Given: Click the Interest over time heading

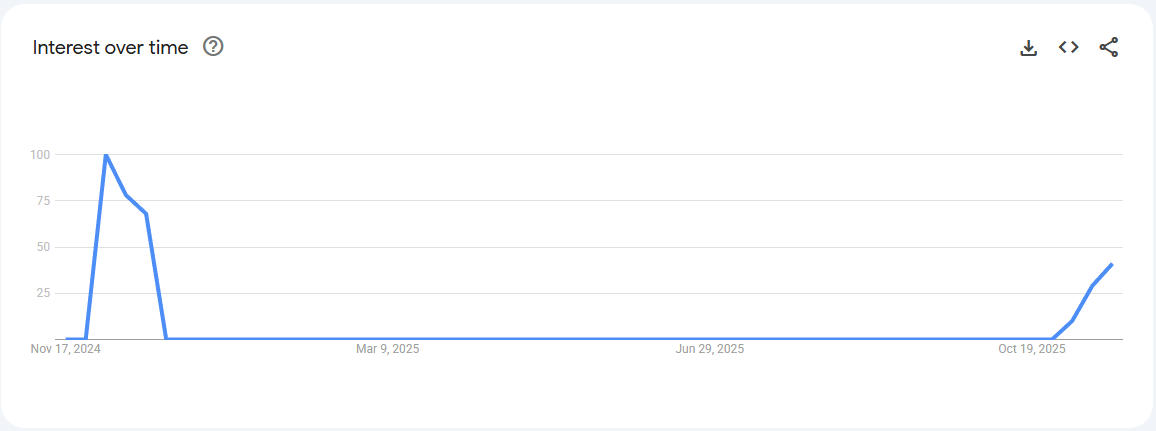Looking at the screenshot, I should pyautogui.click(x=110, y=47).
